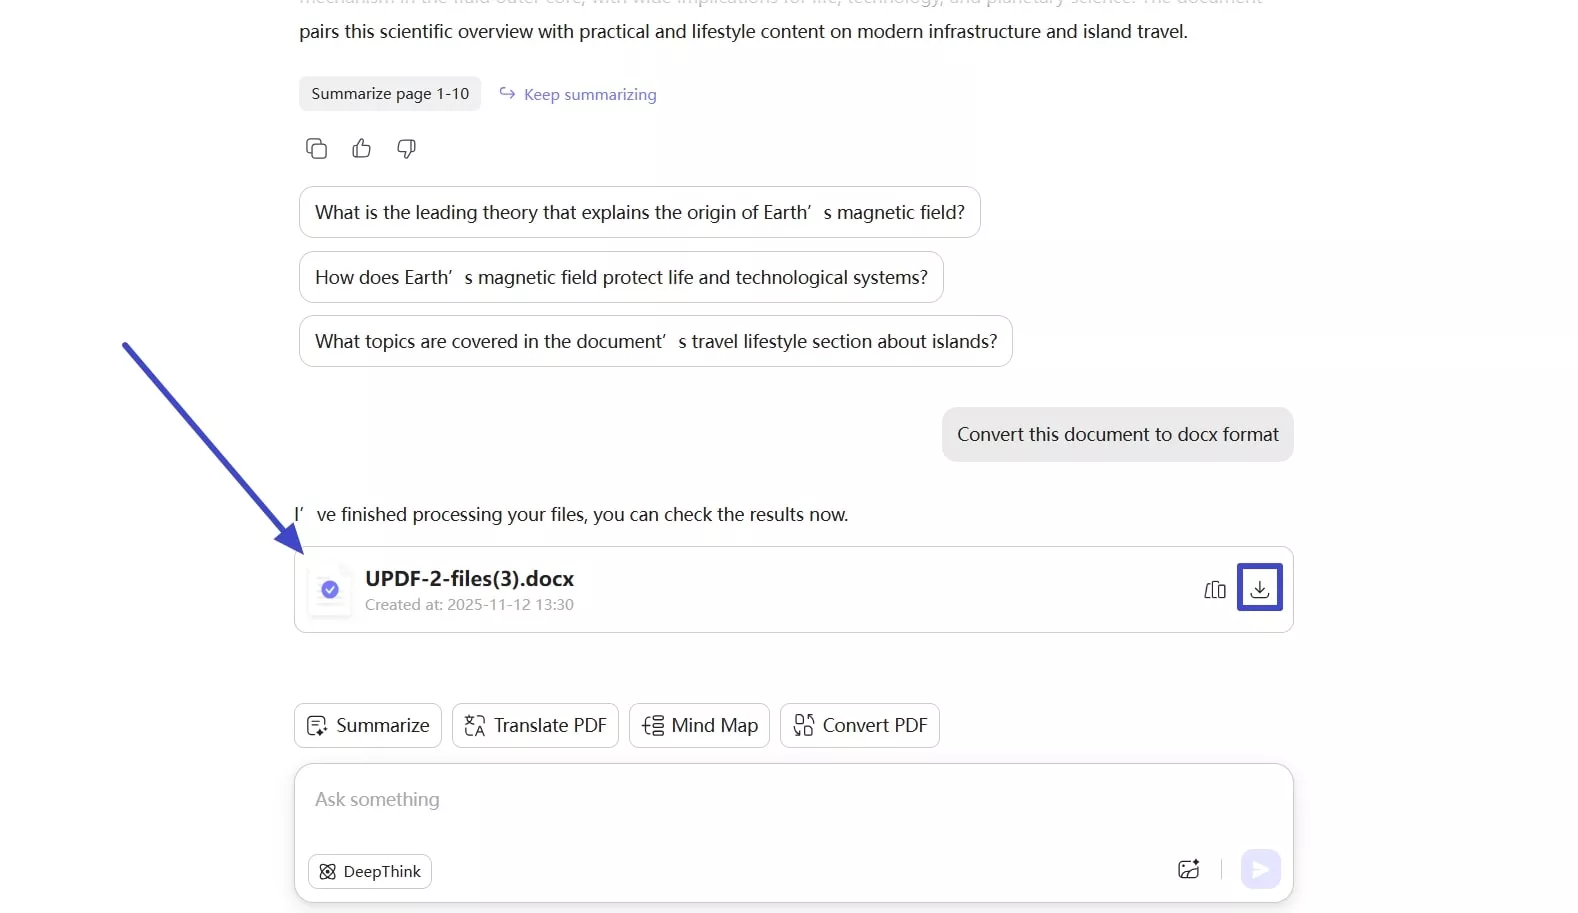The height and width of the screenshot is (913, 1578).
Task: Toggle DeepThink mode
Action: (x=369, y=871)
